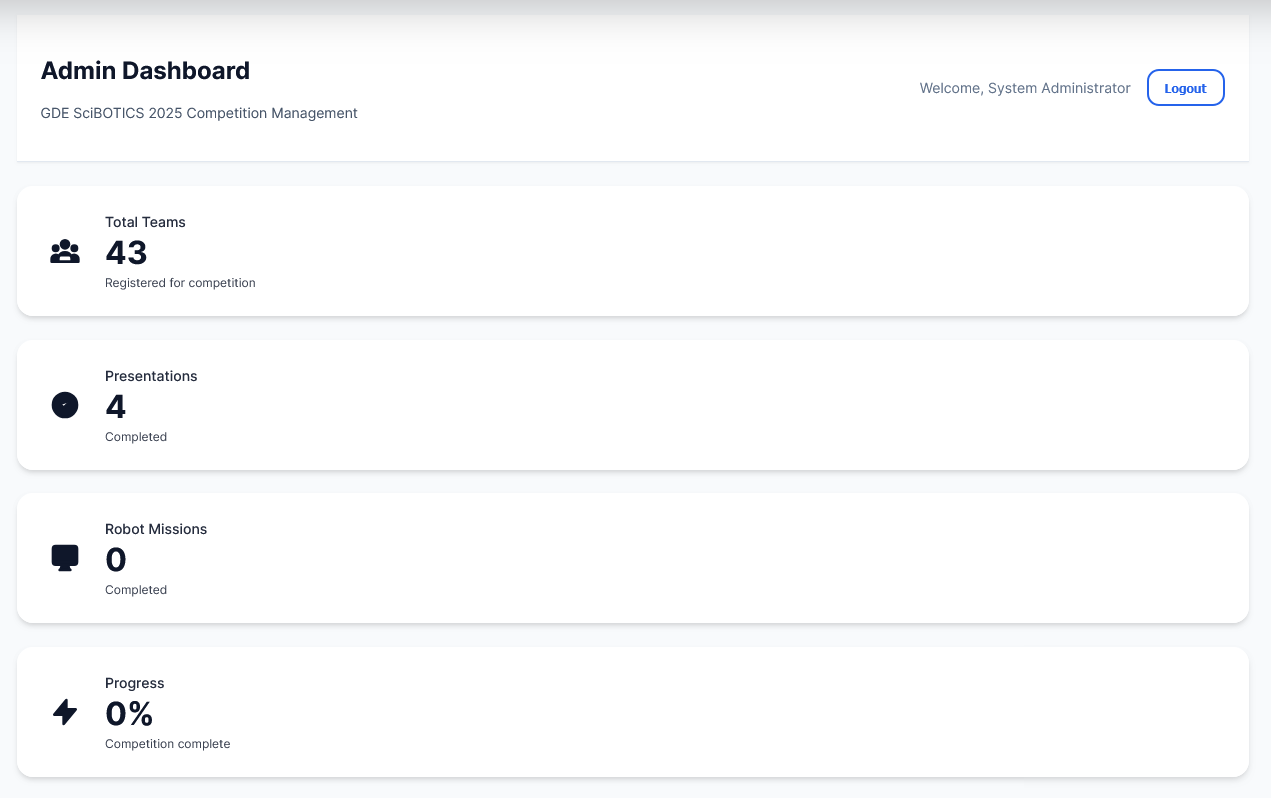This screenshot has height=798, width=1271.
Task: Click the Total Teams label
Action: pos(145,222)
